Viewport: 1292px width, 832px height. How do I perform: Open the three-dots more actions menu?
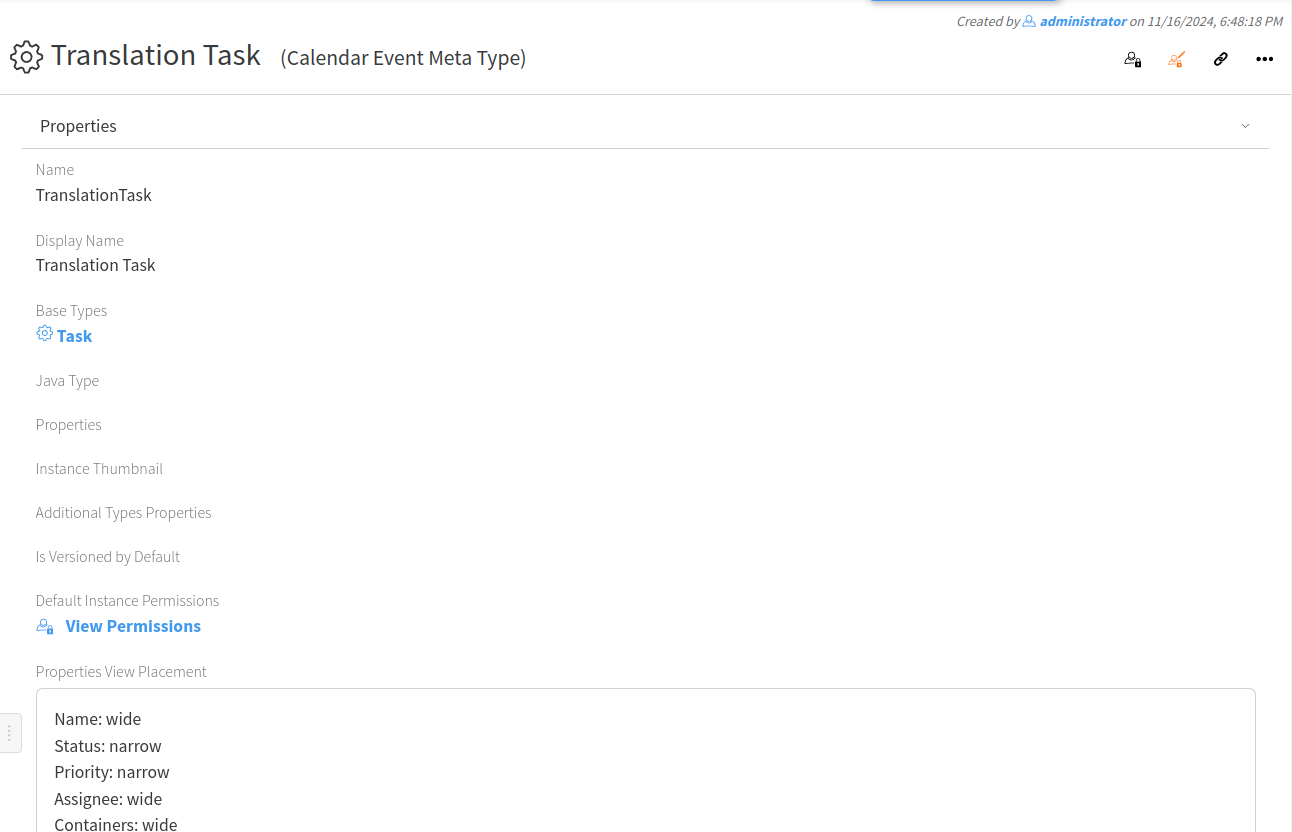tap(1264, 59)
